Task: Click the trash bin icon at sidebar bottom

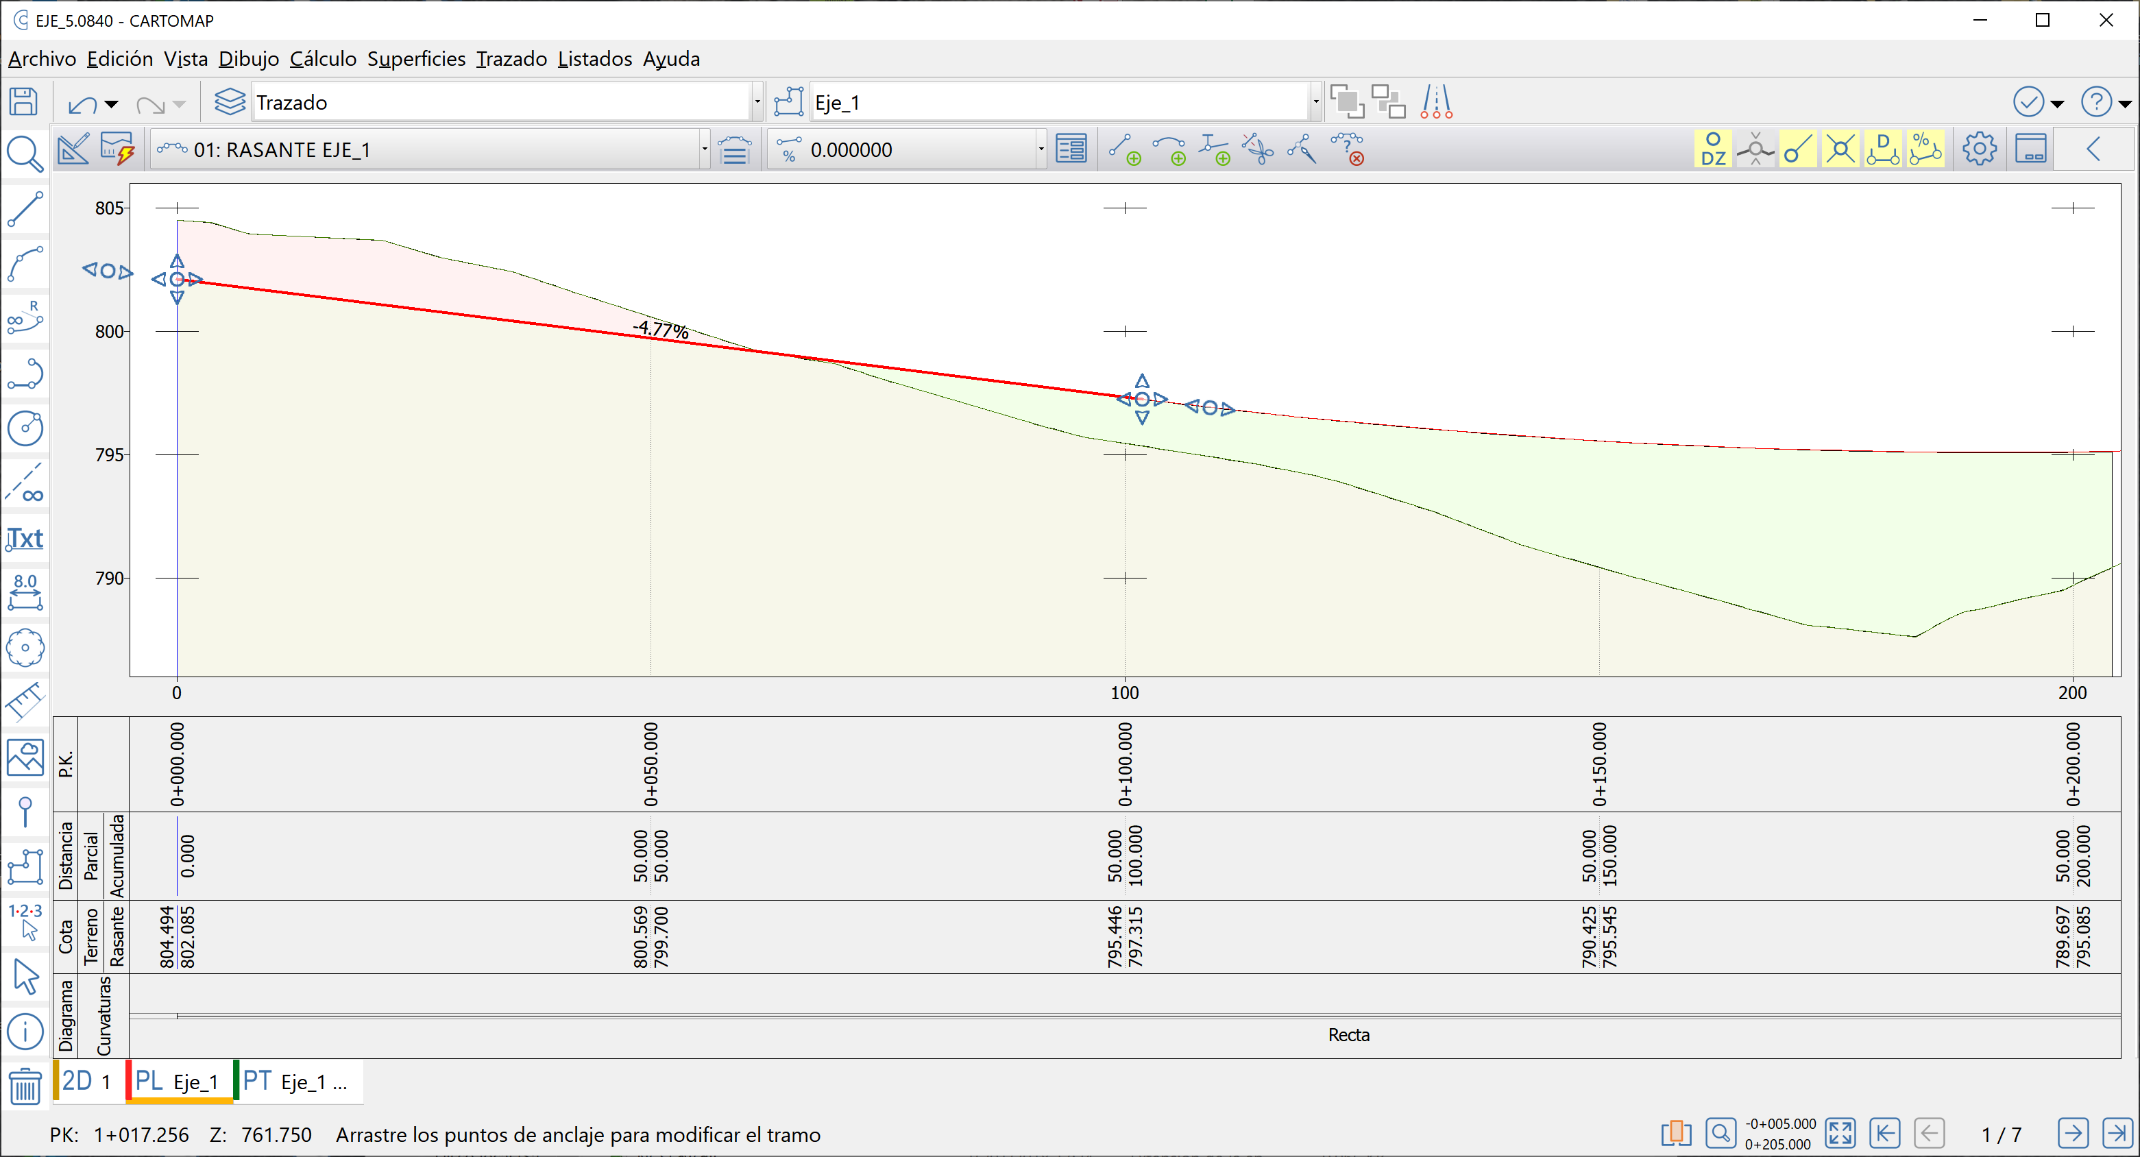Action: pos(25,1087)
